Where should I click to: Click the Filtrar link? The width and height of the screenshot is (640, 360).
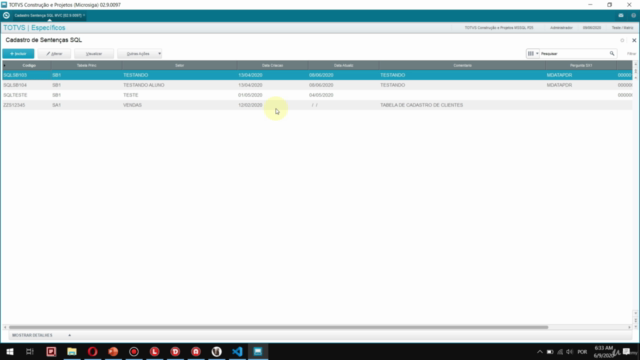(x=631, y=53)
